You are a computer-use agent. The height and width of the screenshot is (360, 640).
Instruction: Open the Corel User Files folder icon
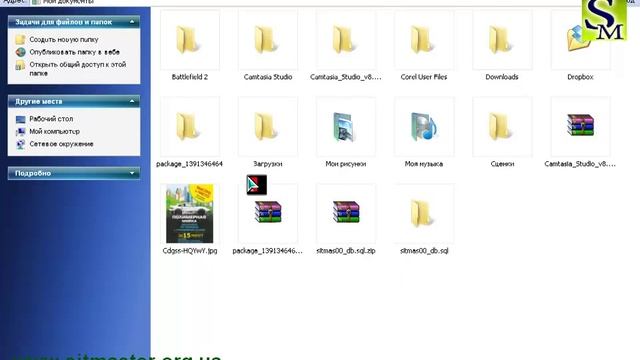422,40
